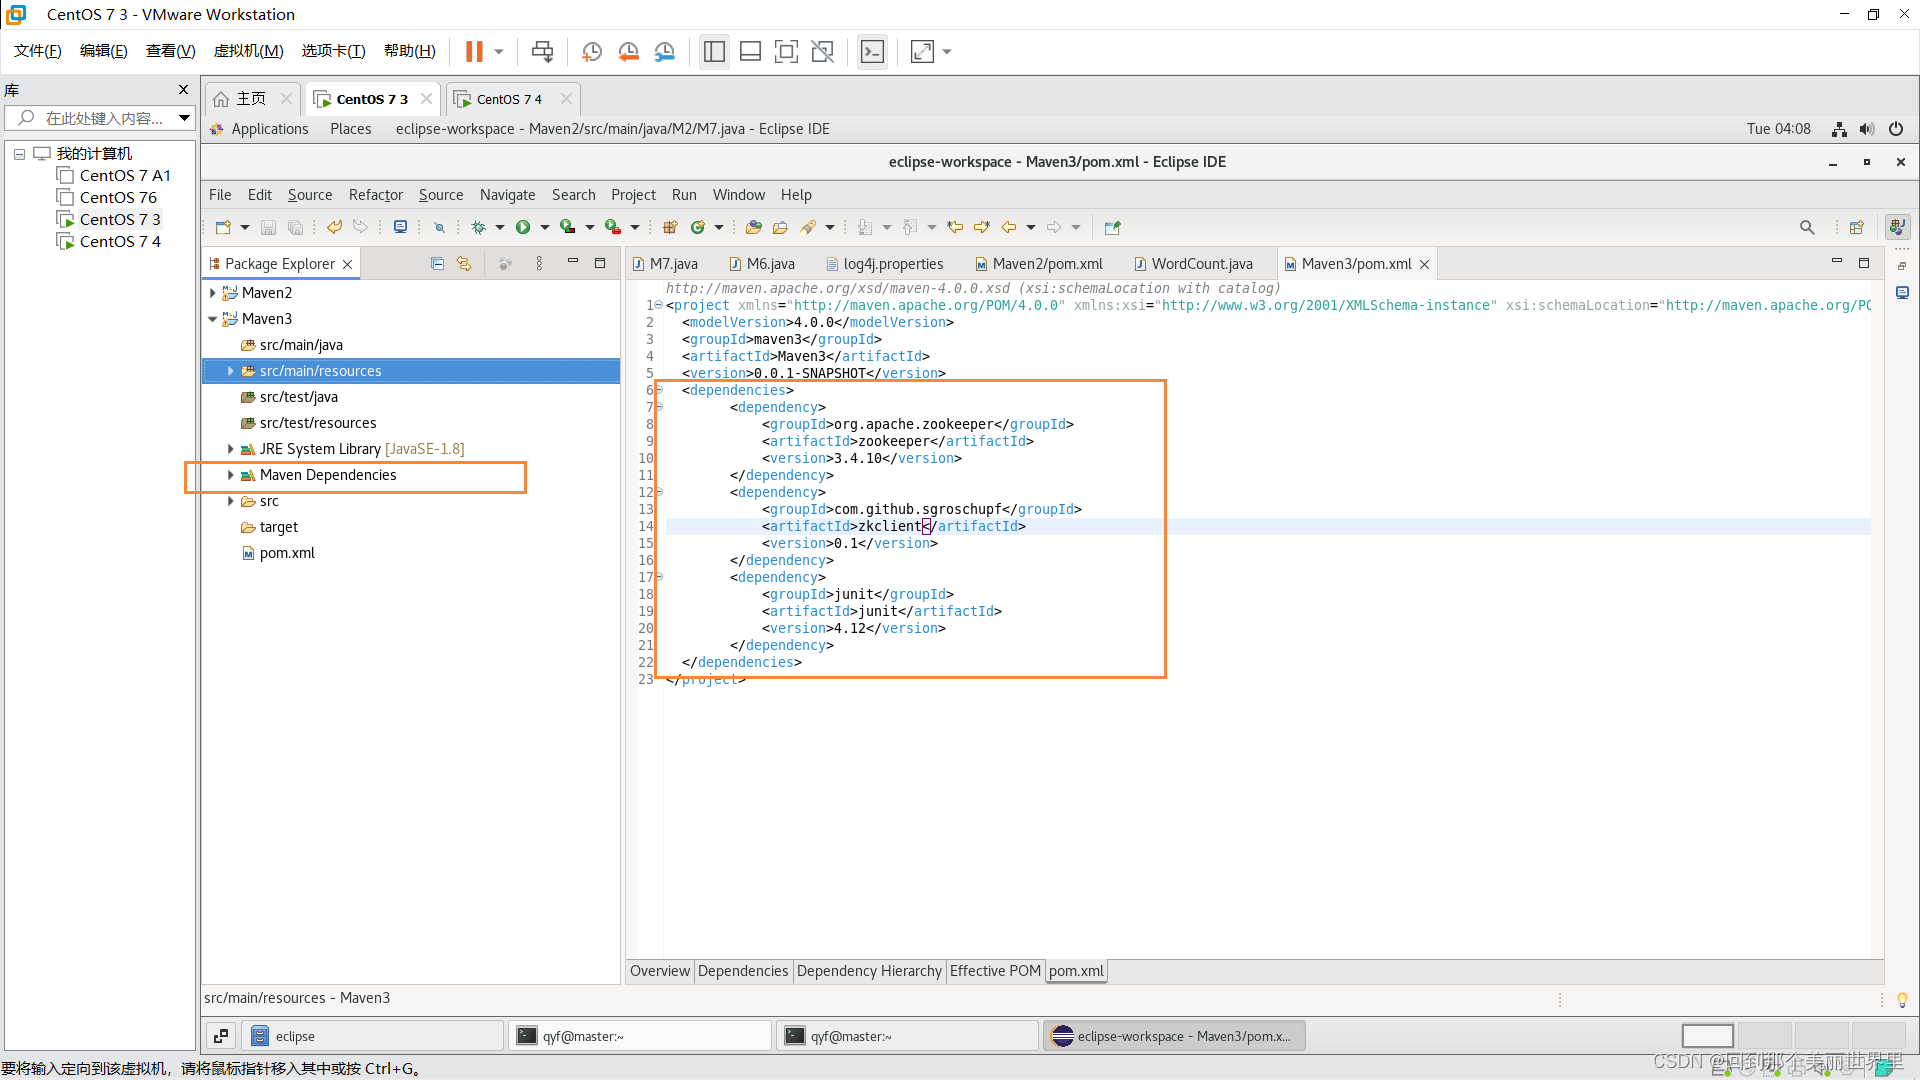1920x1080 pixels.
Task: Click the Coverage run icon
Action: point(567,227)
